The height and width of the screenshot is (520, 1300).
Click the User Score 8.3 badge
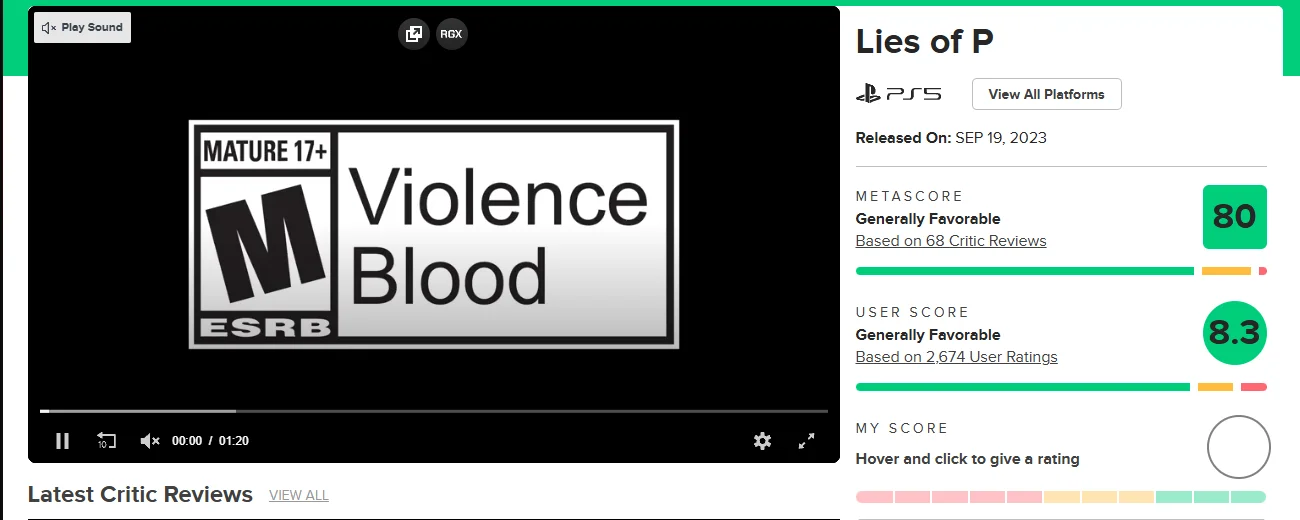click(1234, 333)
